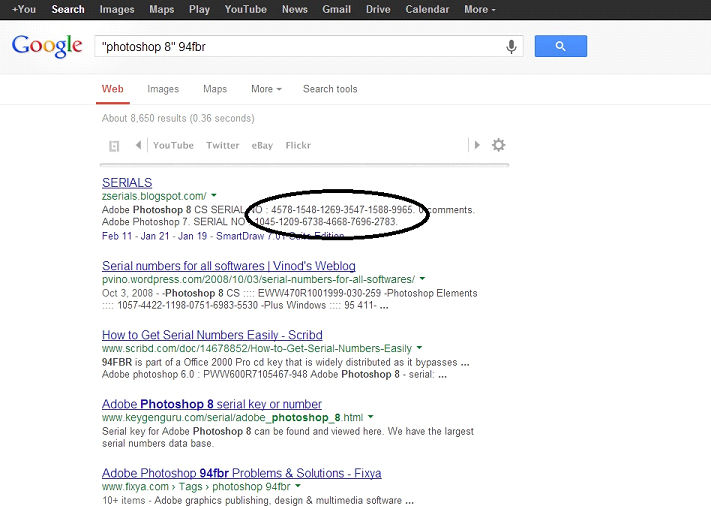The width and height of the screenshot is (711, 506).
Task: Open Serial numbers for all softwares result
Action: tap(229, 266)
